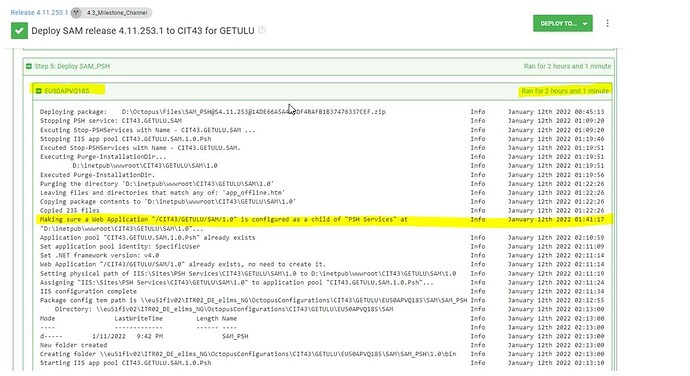Collapse Step 5: Deploy SAM_PSH

pos(29,66)
